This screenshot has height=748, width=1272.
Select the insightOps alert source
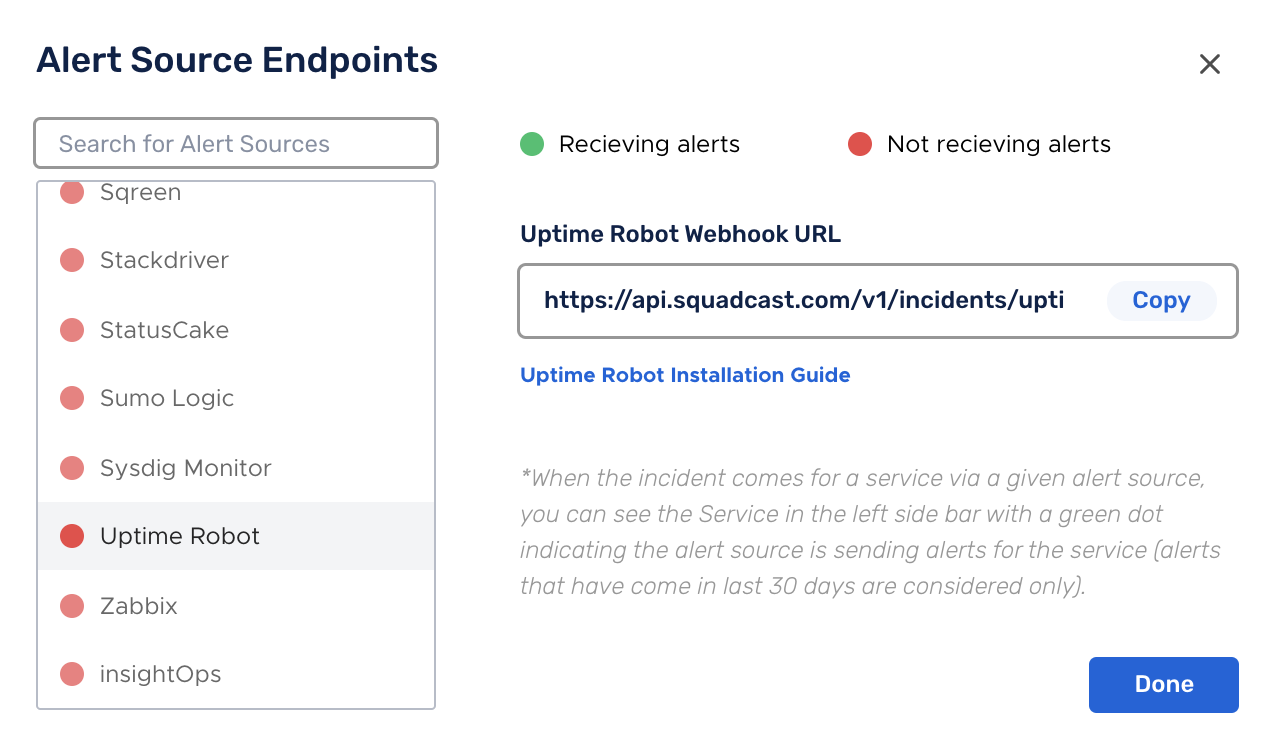(236, 674)
